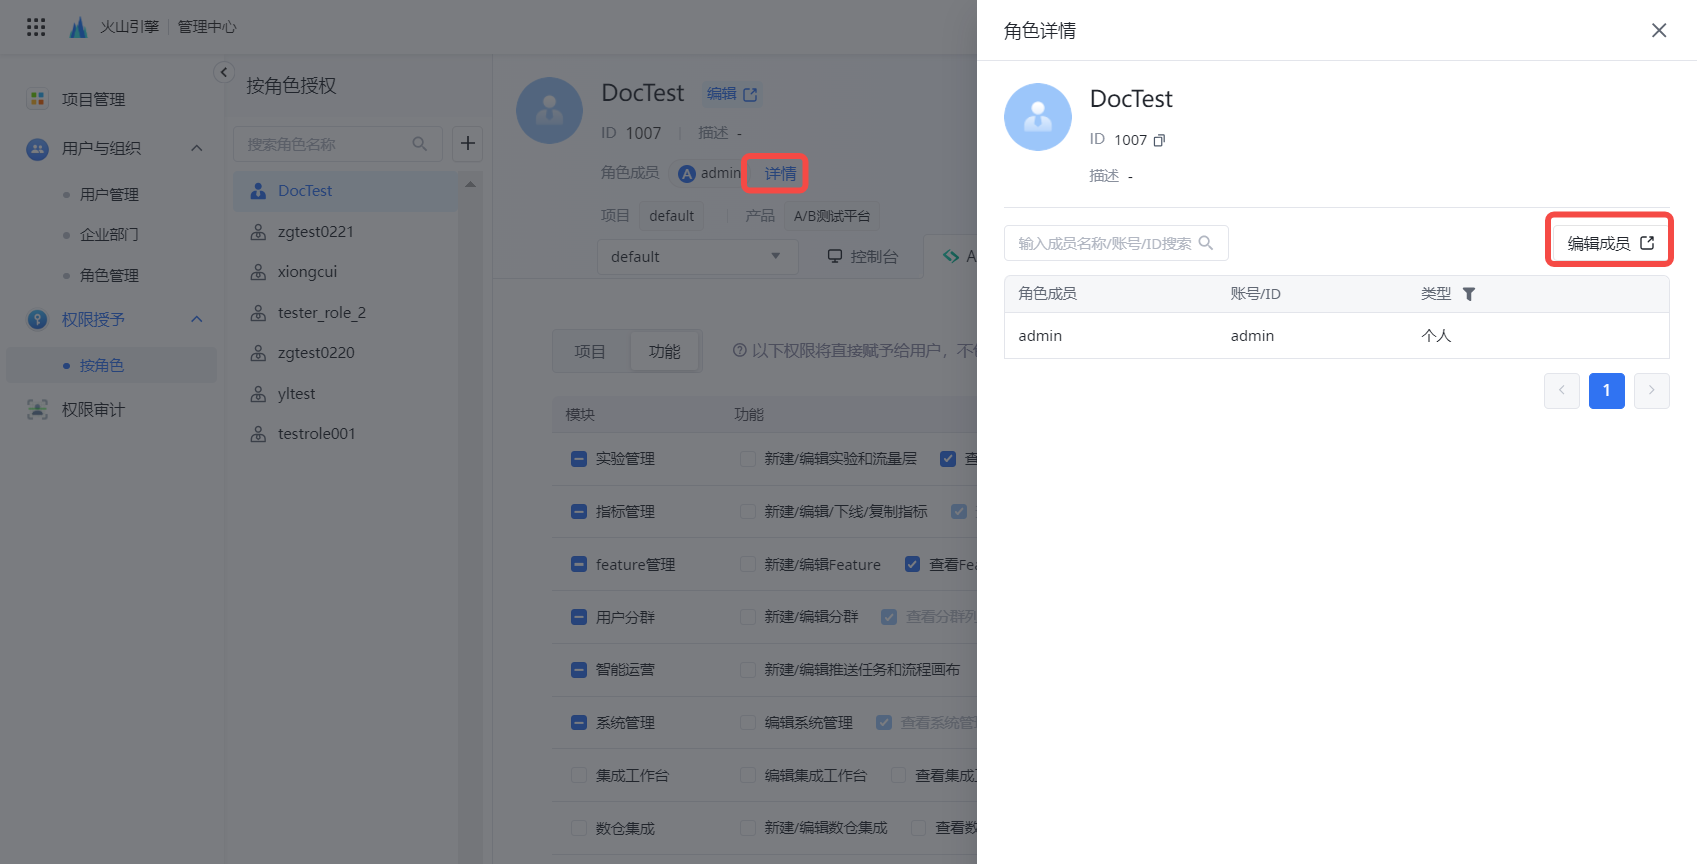
Task: Click the 用户与组织 sidebar icon
Action: [37, 149]
